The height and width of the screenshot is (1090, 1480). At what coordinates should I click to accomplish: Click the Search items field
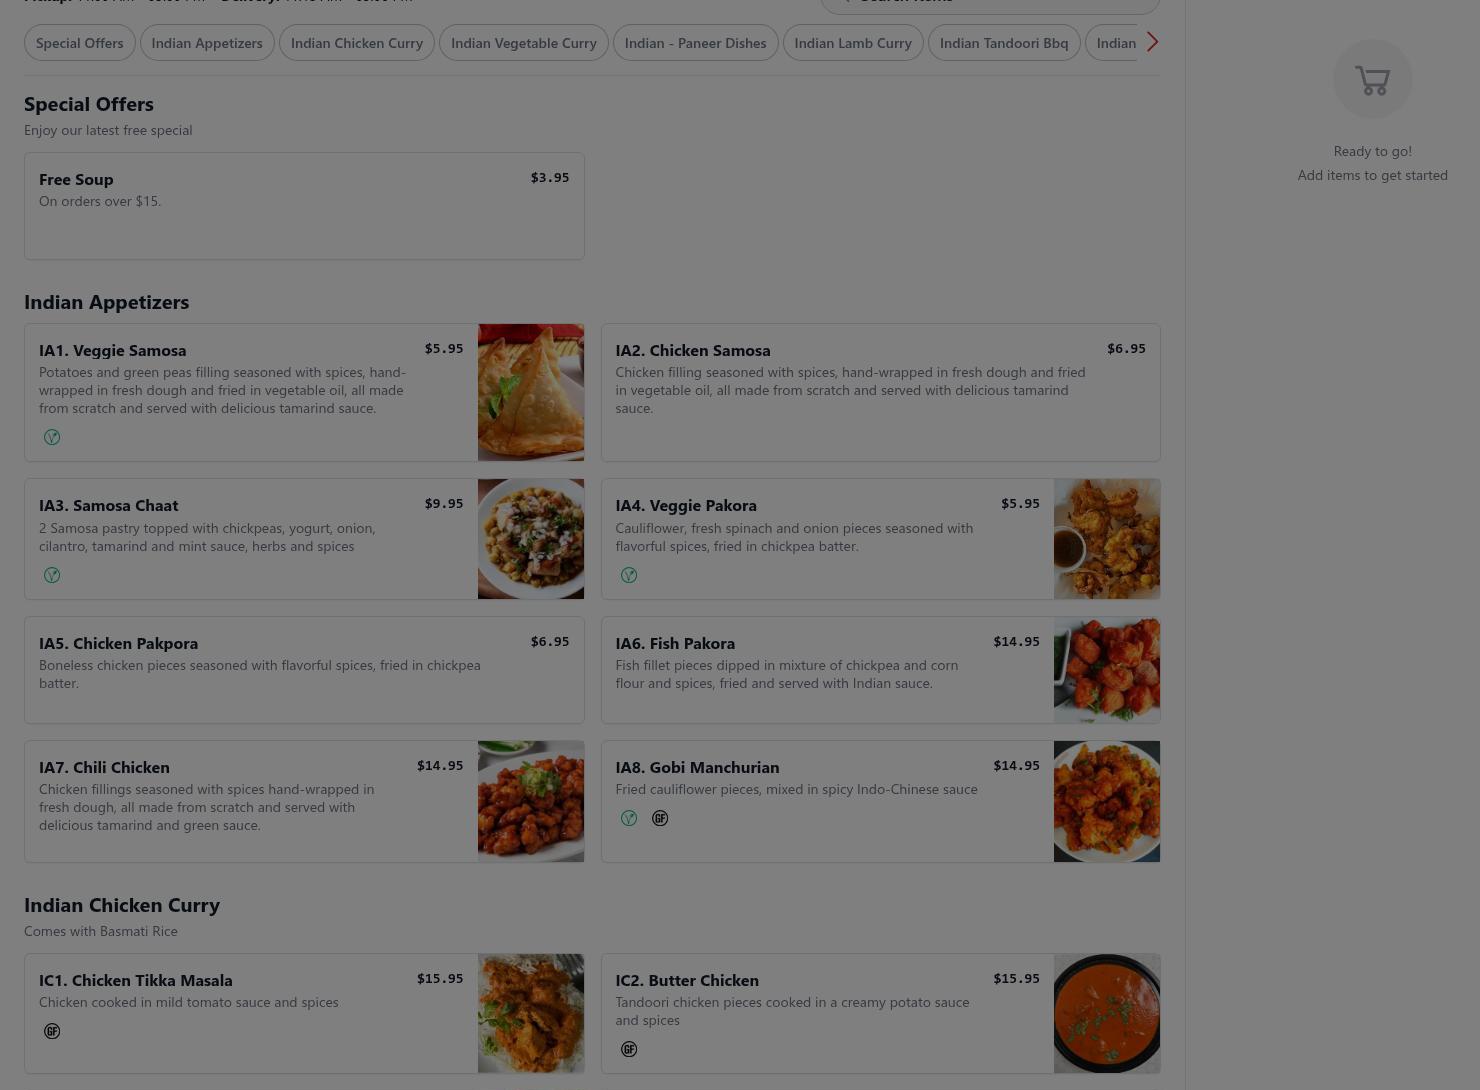click(x=990, y=3)
